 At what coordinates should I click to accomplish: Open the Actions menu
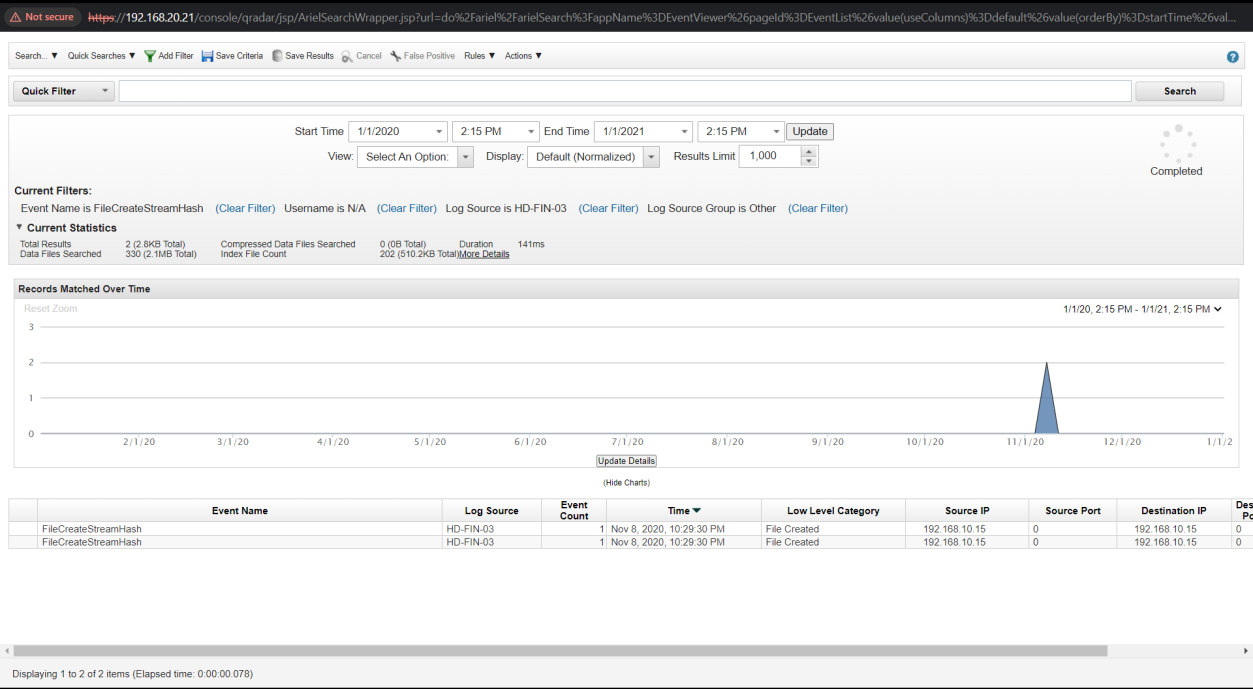(x=523, y=56)
